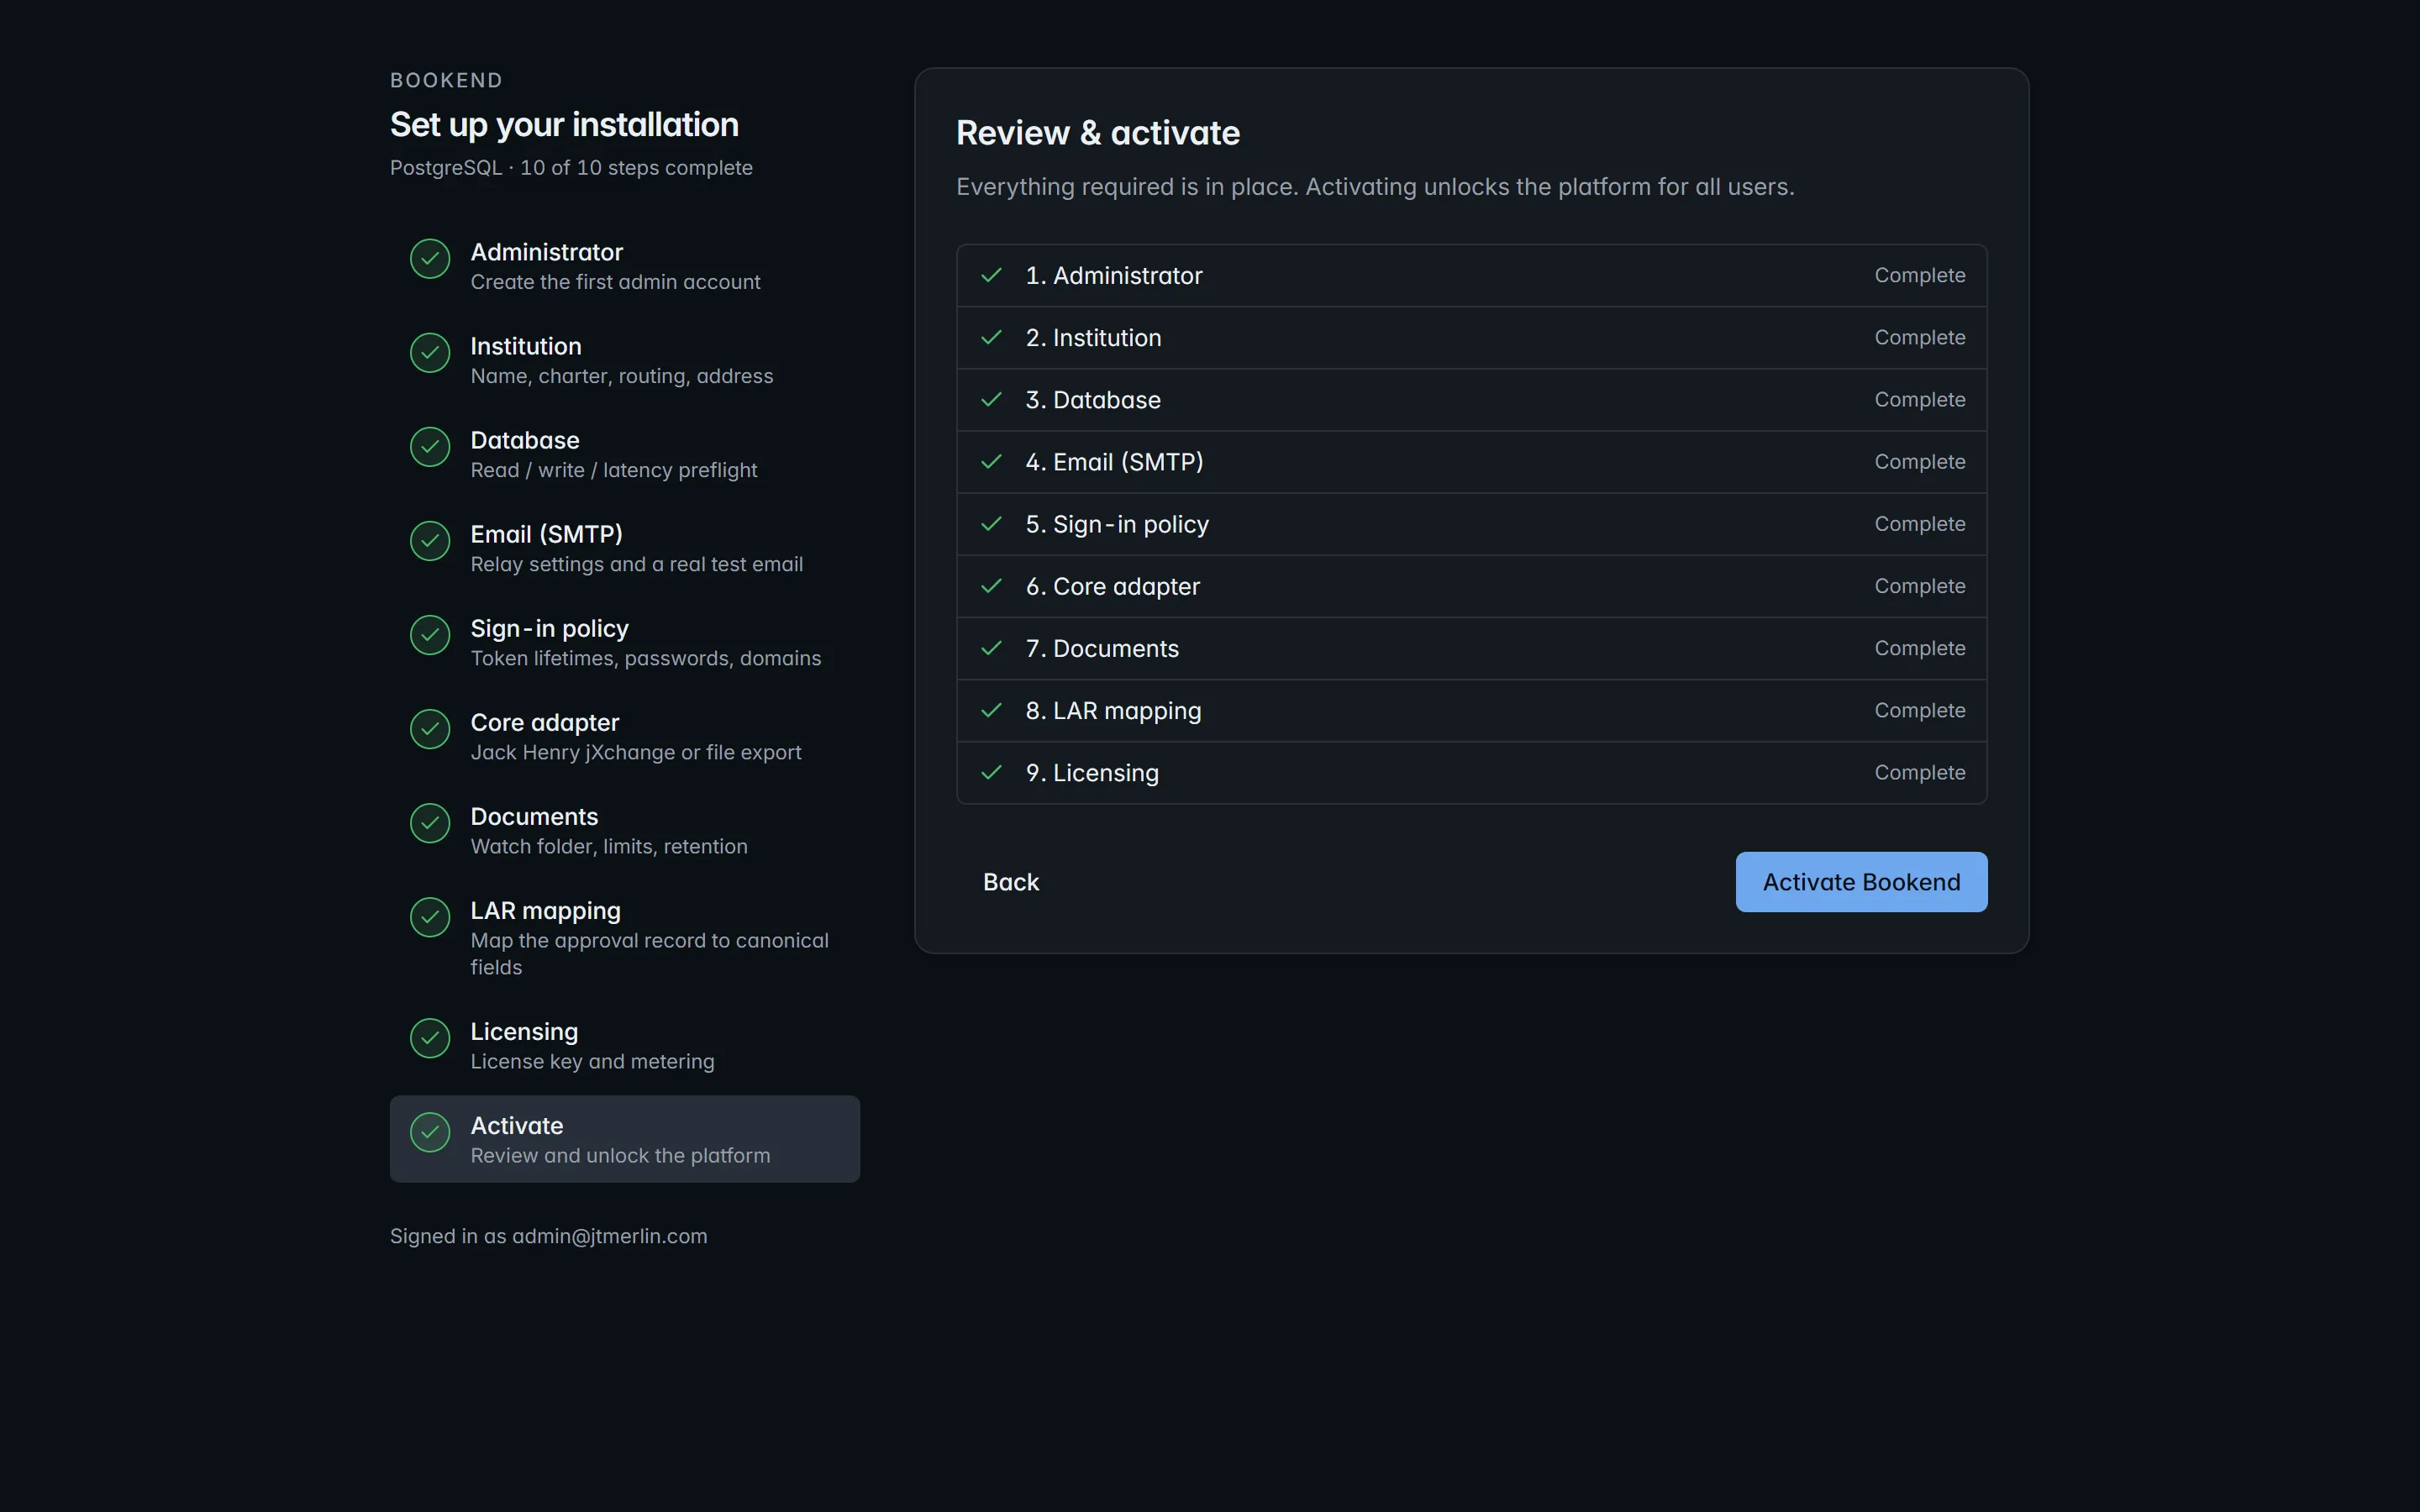Click Complete status on the Core adapter row
The image size is (2420, 1512).
click(1919, 586)
